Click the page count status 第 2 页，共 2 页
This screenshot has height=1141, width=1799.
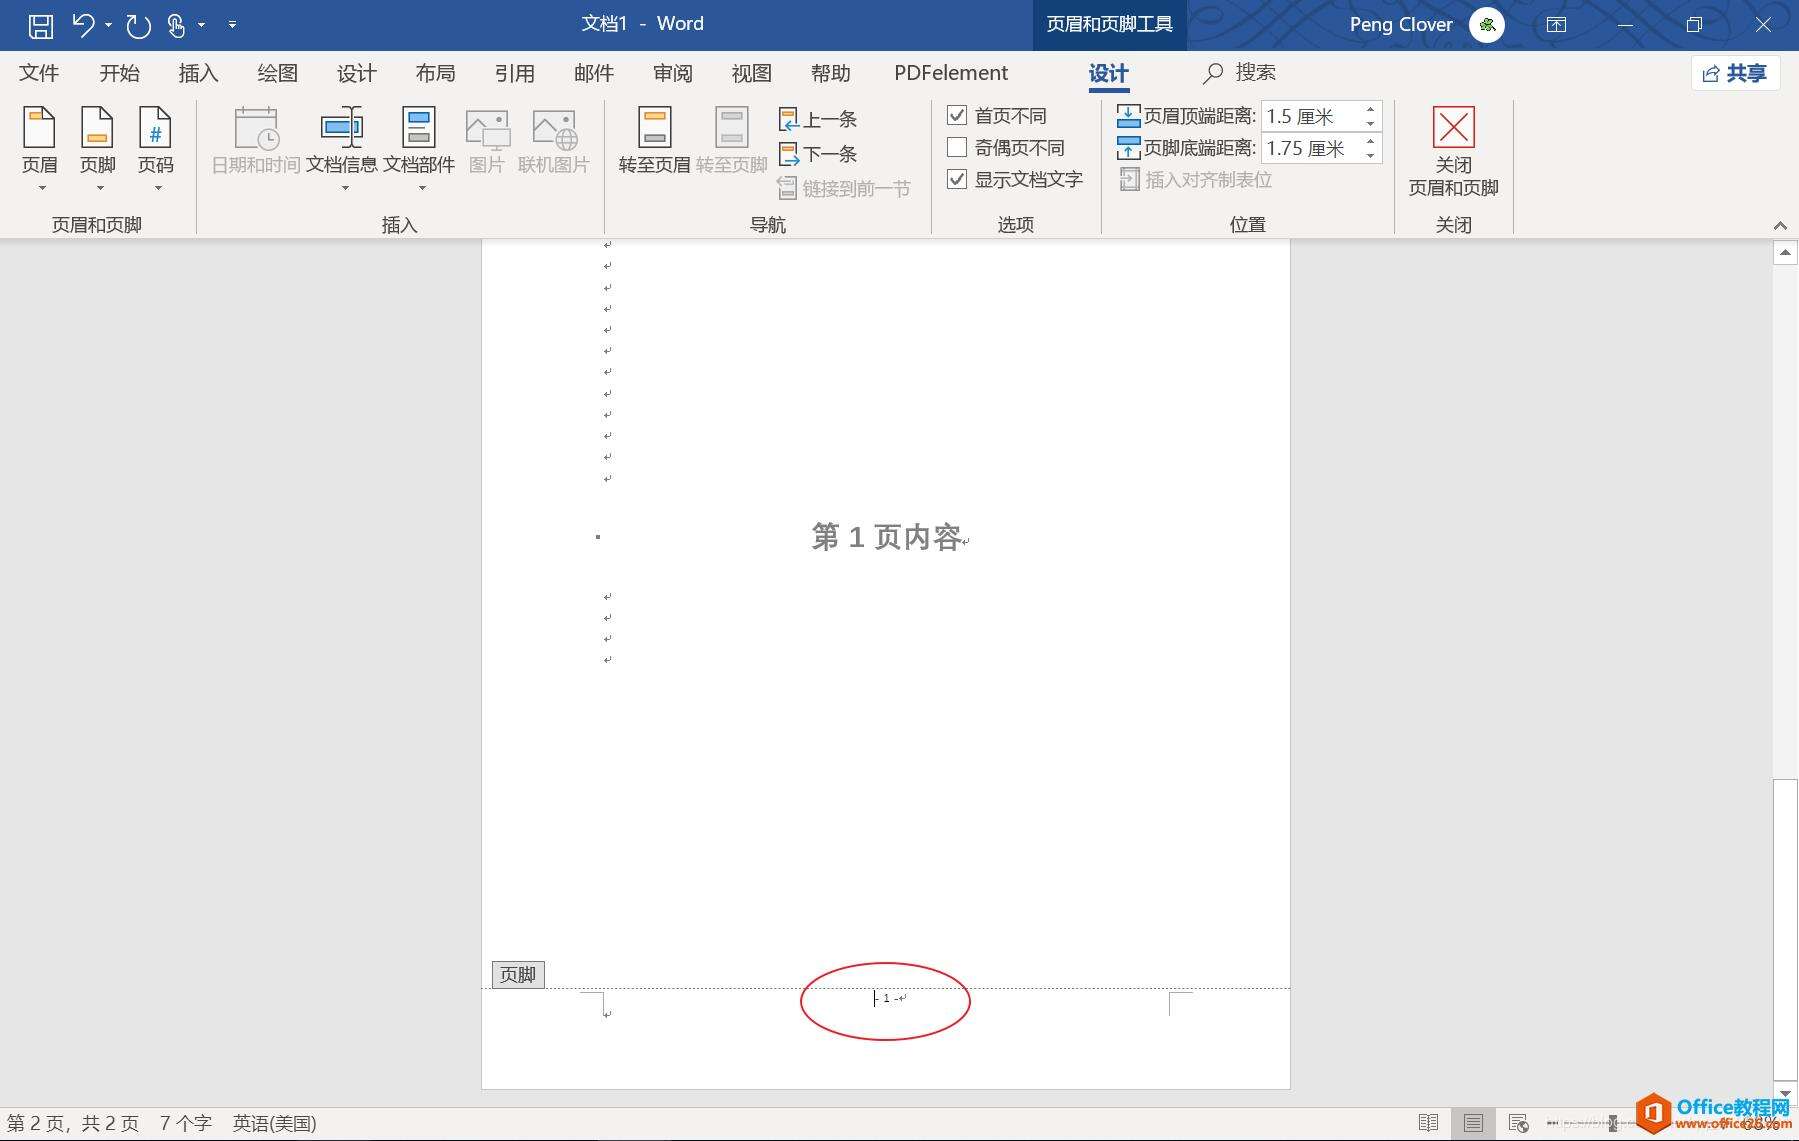coord(73,1123)
